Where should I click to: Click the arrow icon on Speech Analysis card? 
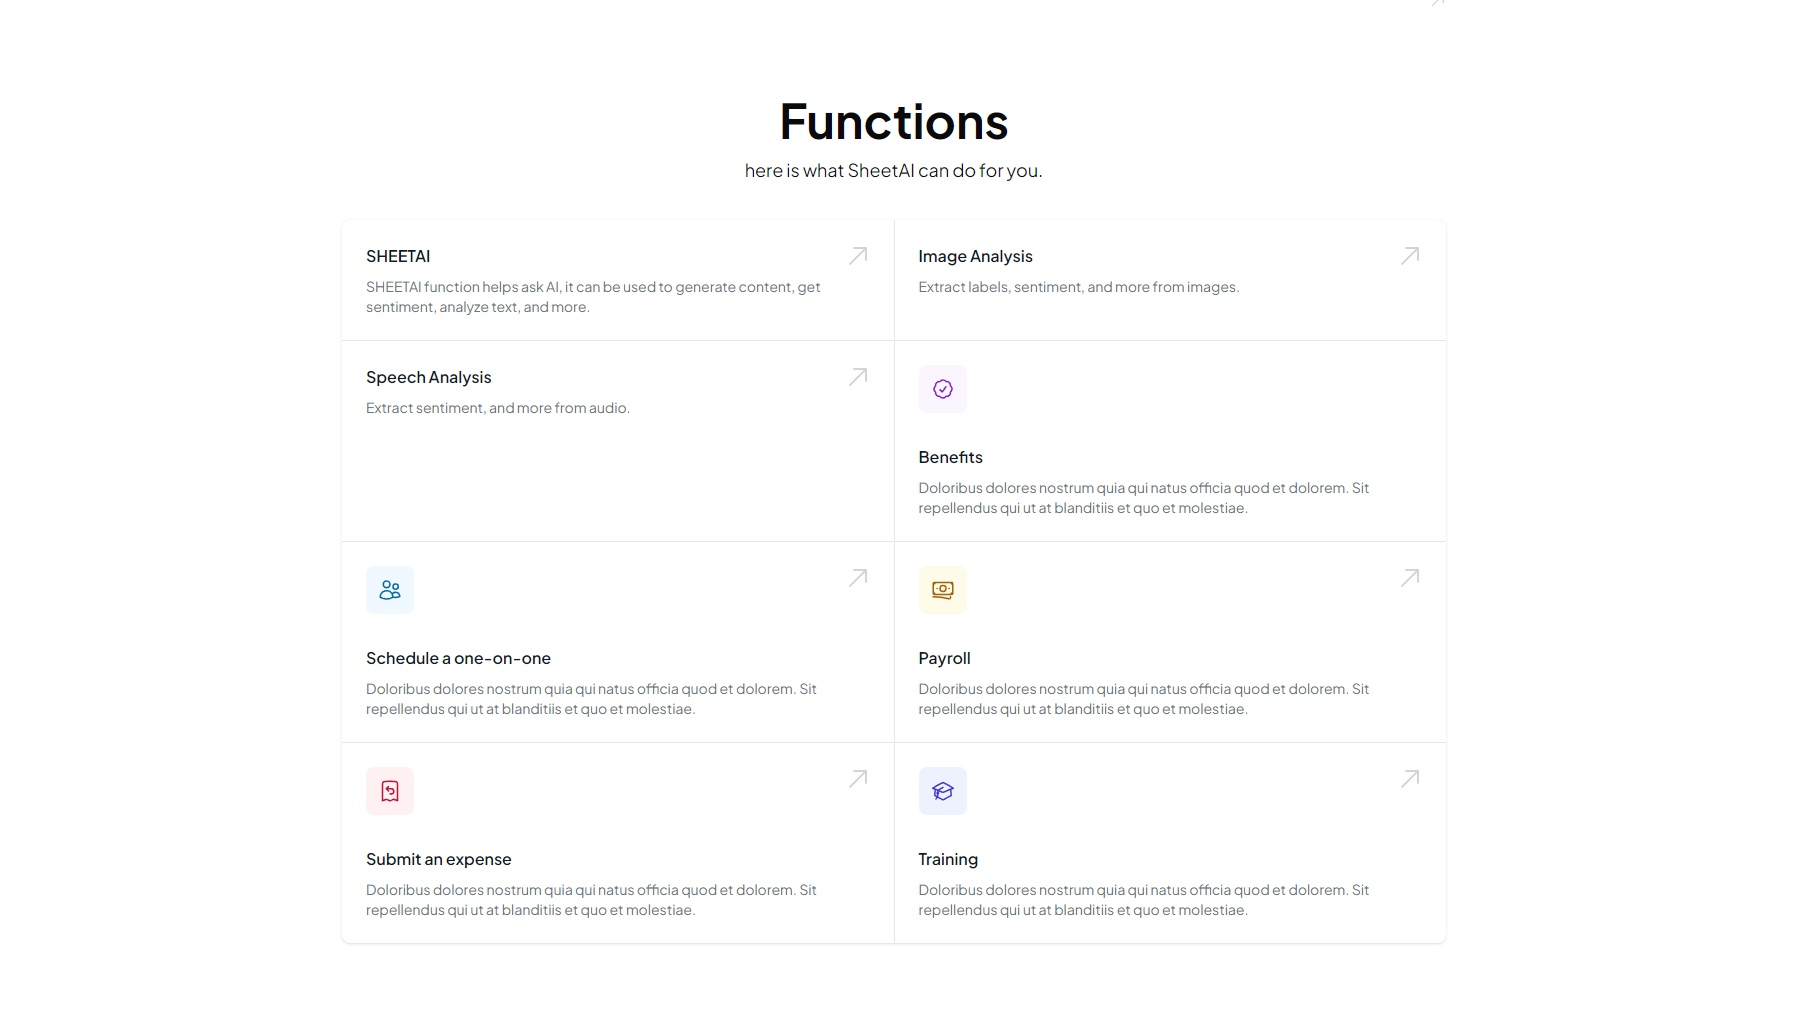(x=858, y=377)
